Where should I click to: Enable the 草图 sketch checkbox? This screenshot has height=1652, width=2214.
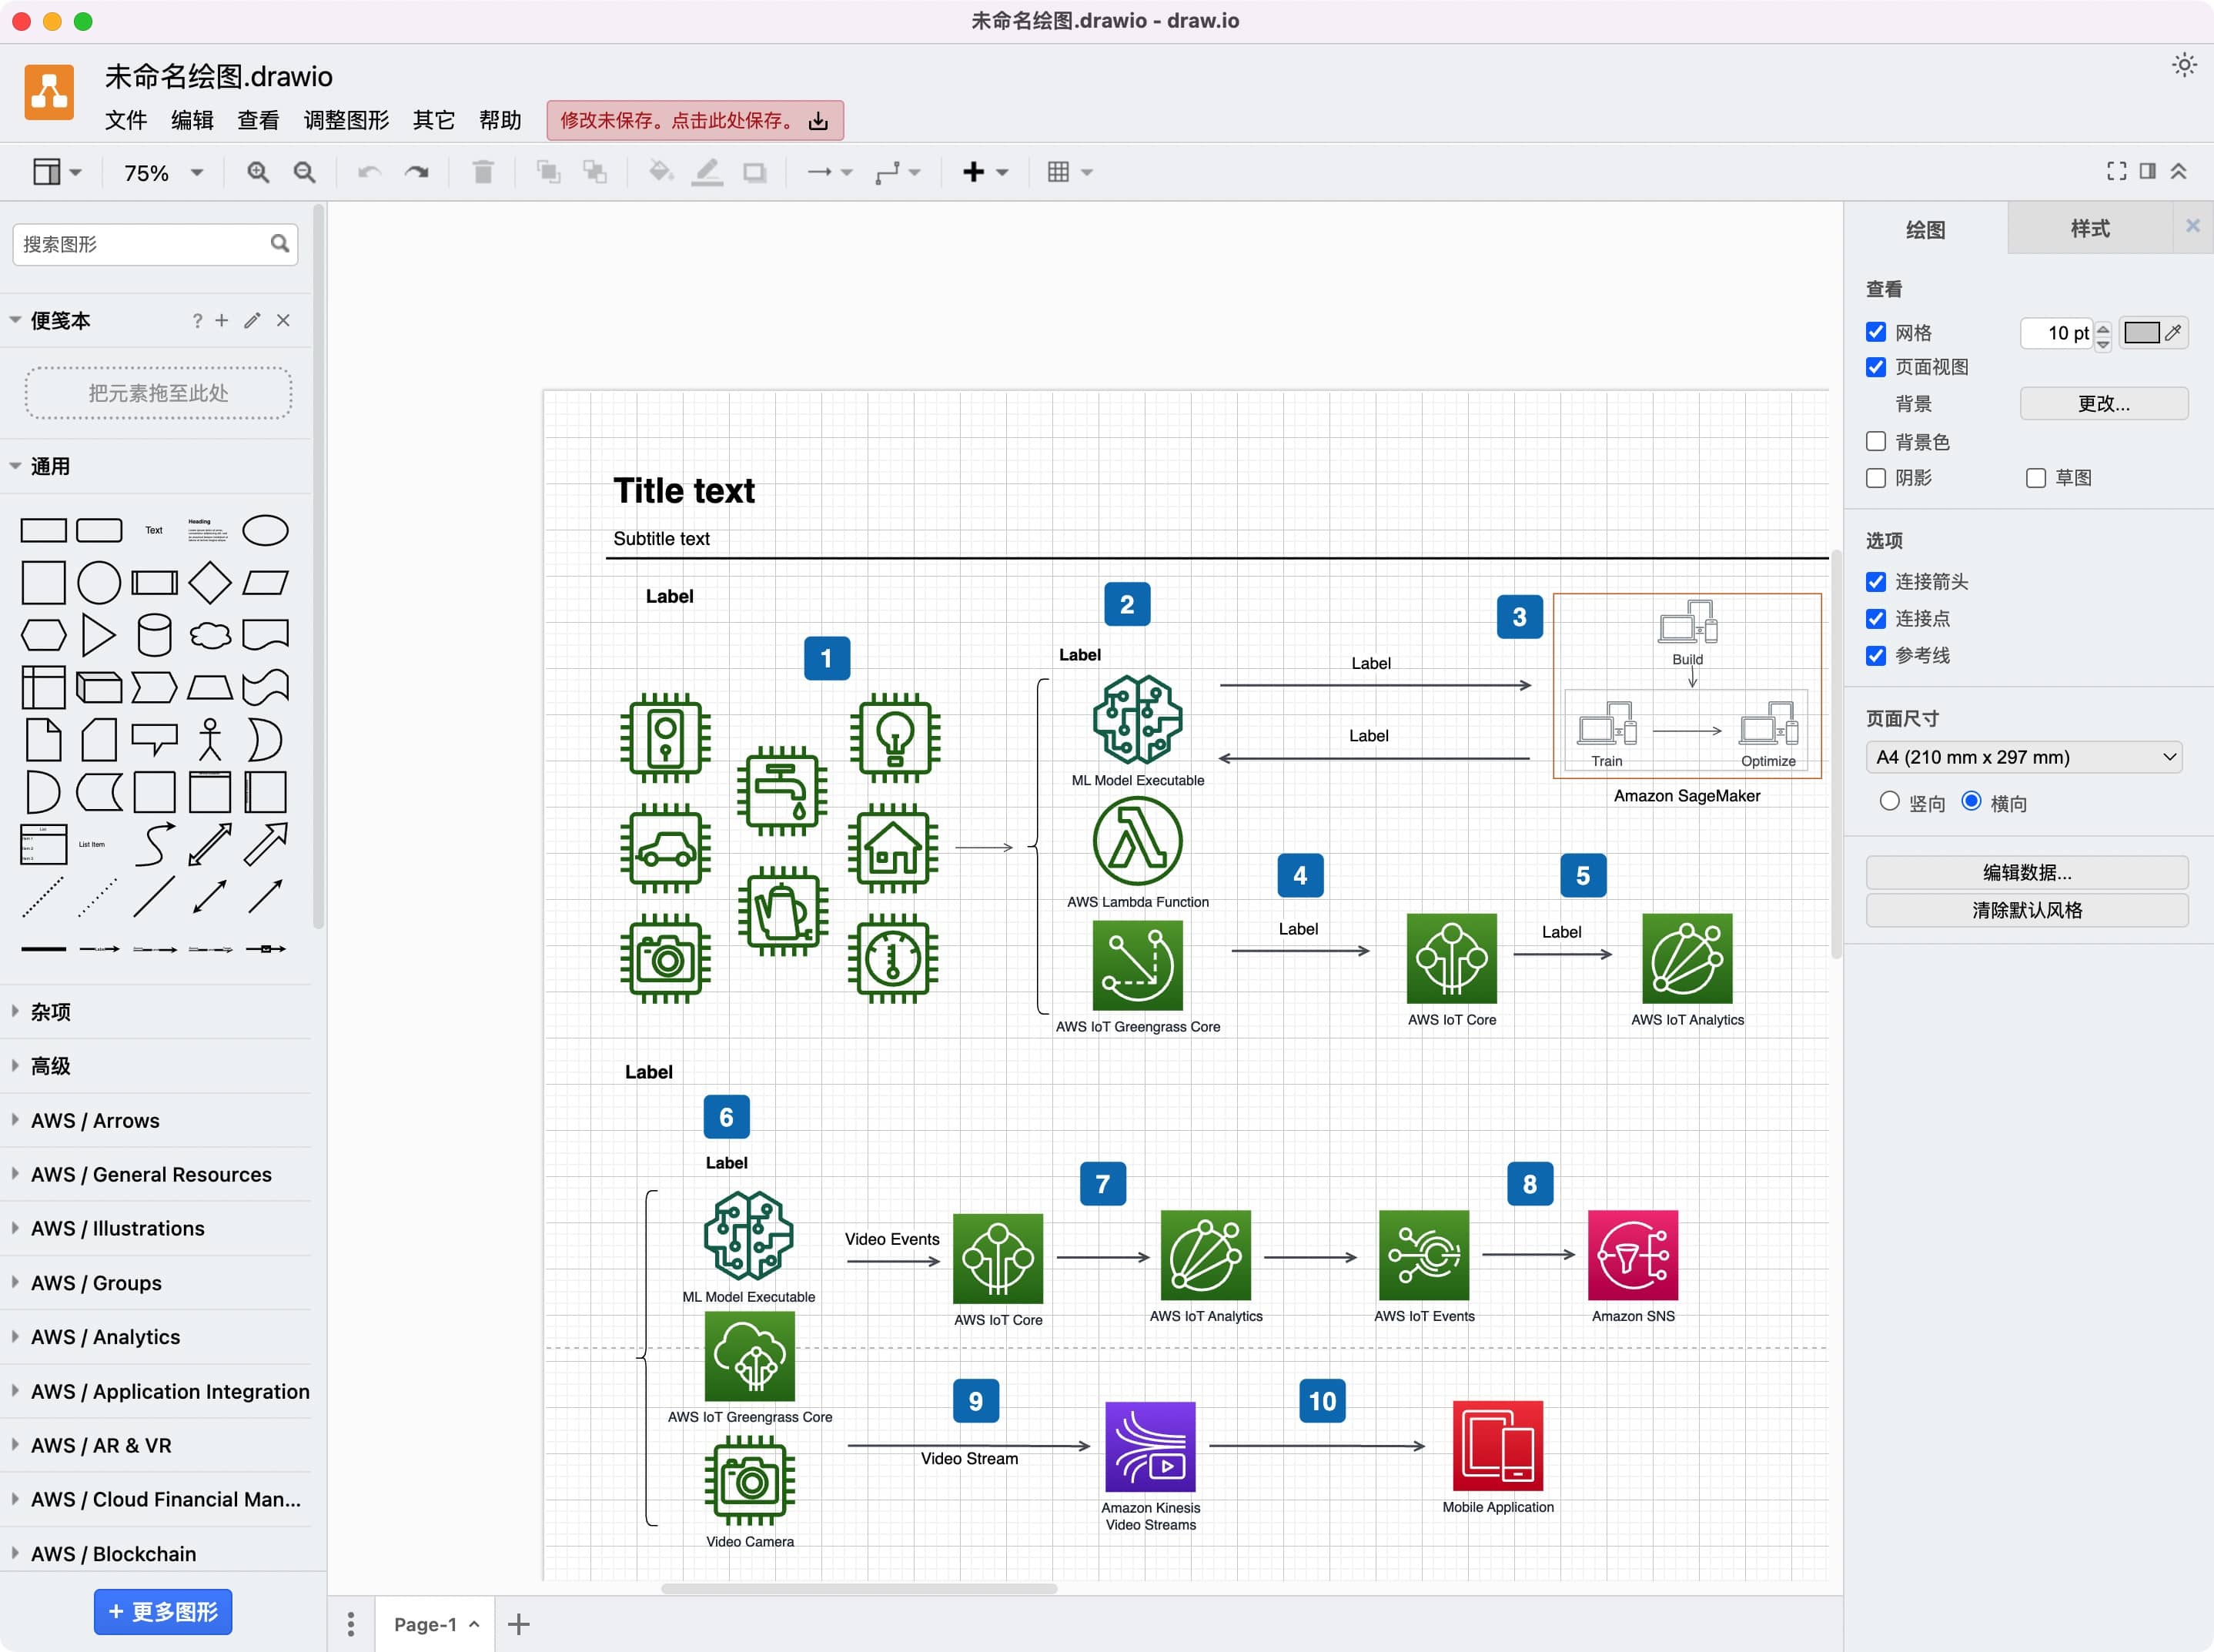(2036, 477)
